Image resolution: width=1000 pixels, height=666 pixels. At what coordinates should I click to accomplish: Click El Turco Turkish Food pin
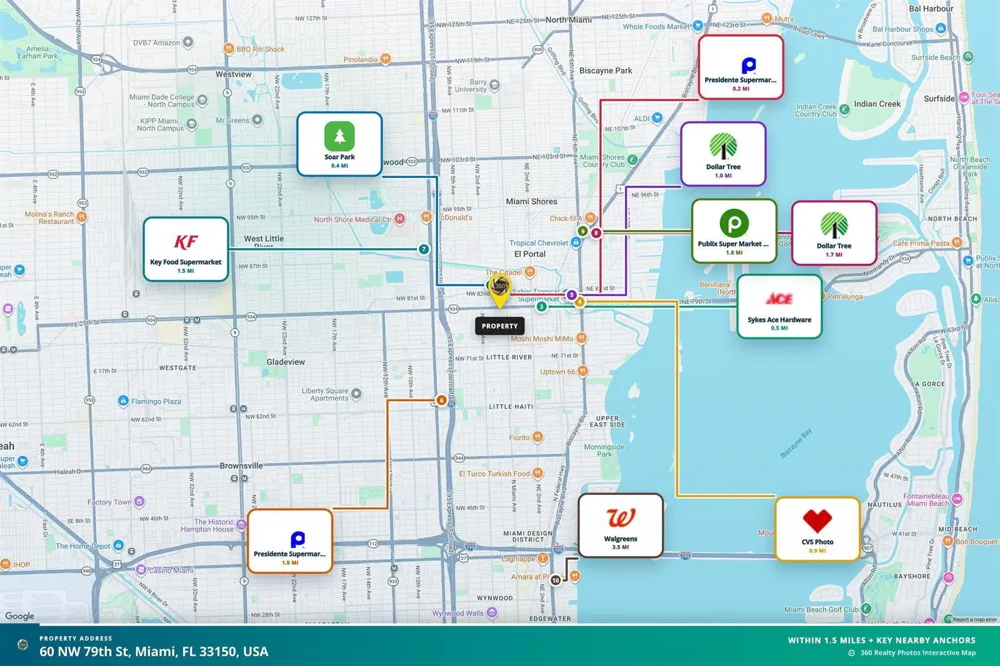coord(538,473)
